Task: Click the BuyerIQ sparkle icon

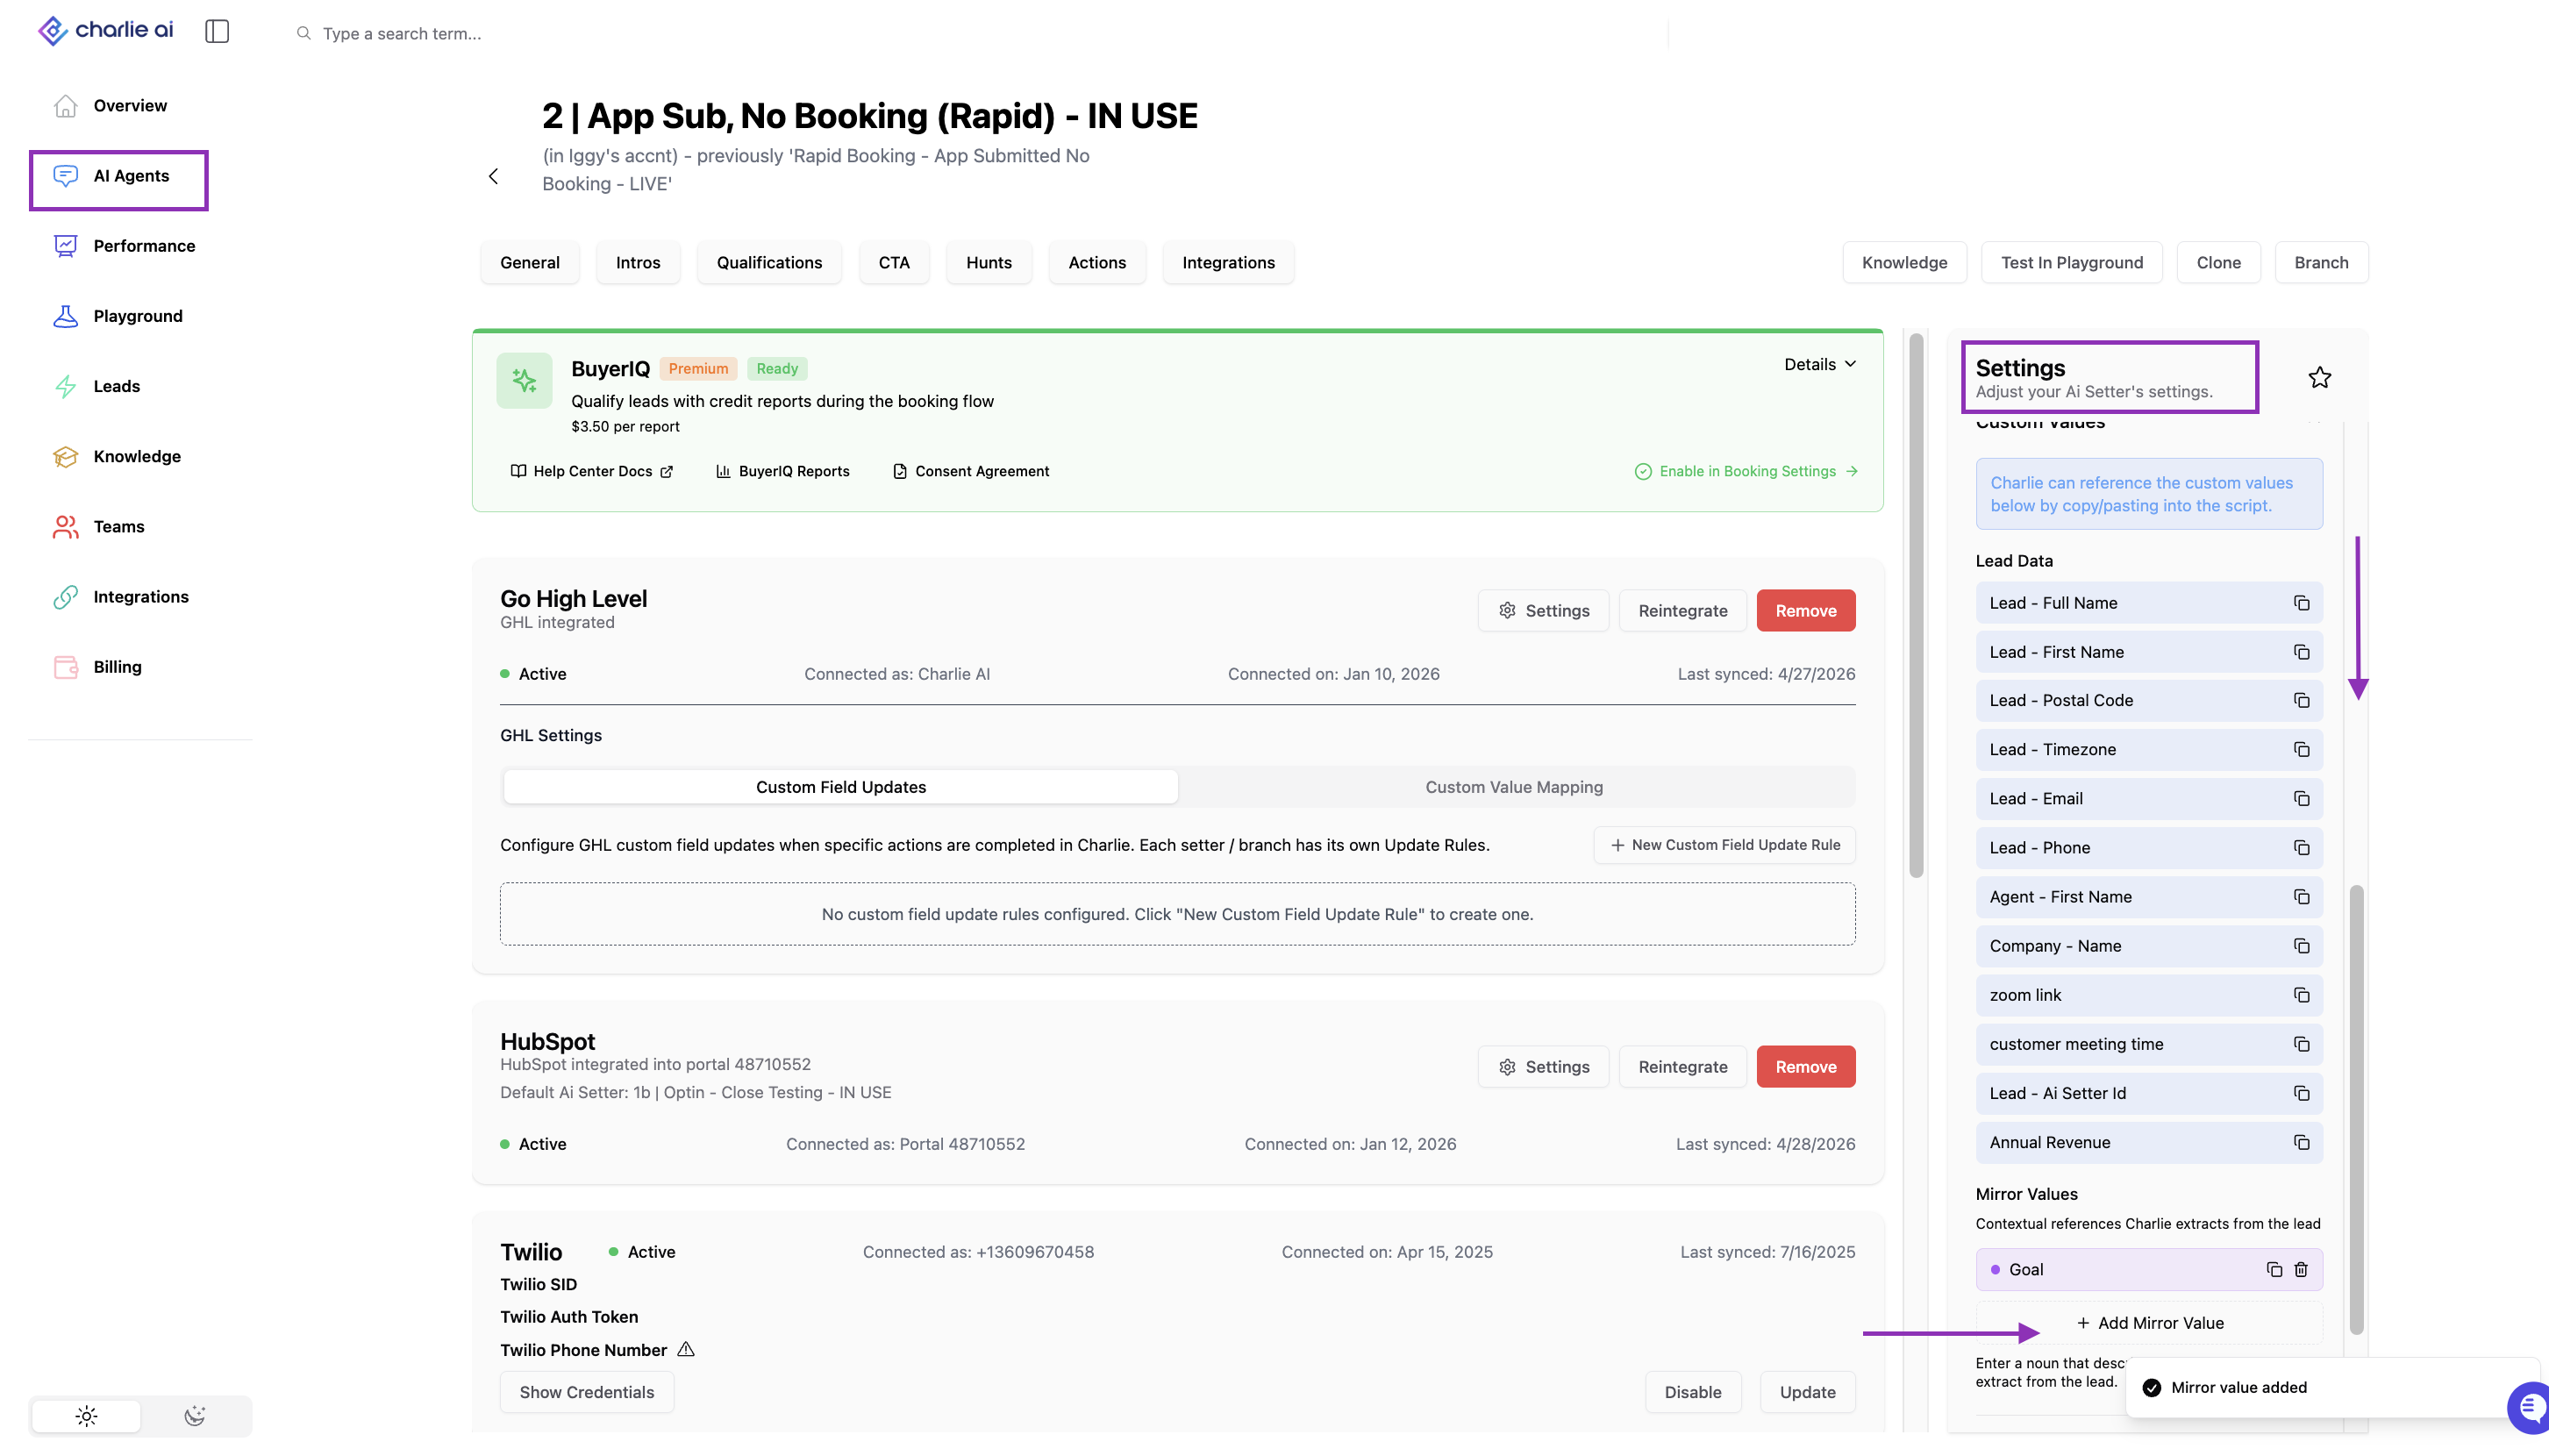Action: 524,380
